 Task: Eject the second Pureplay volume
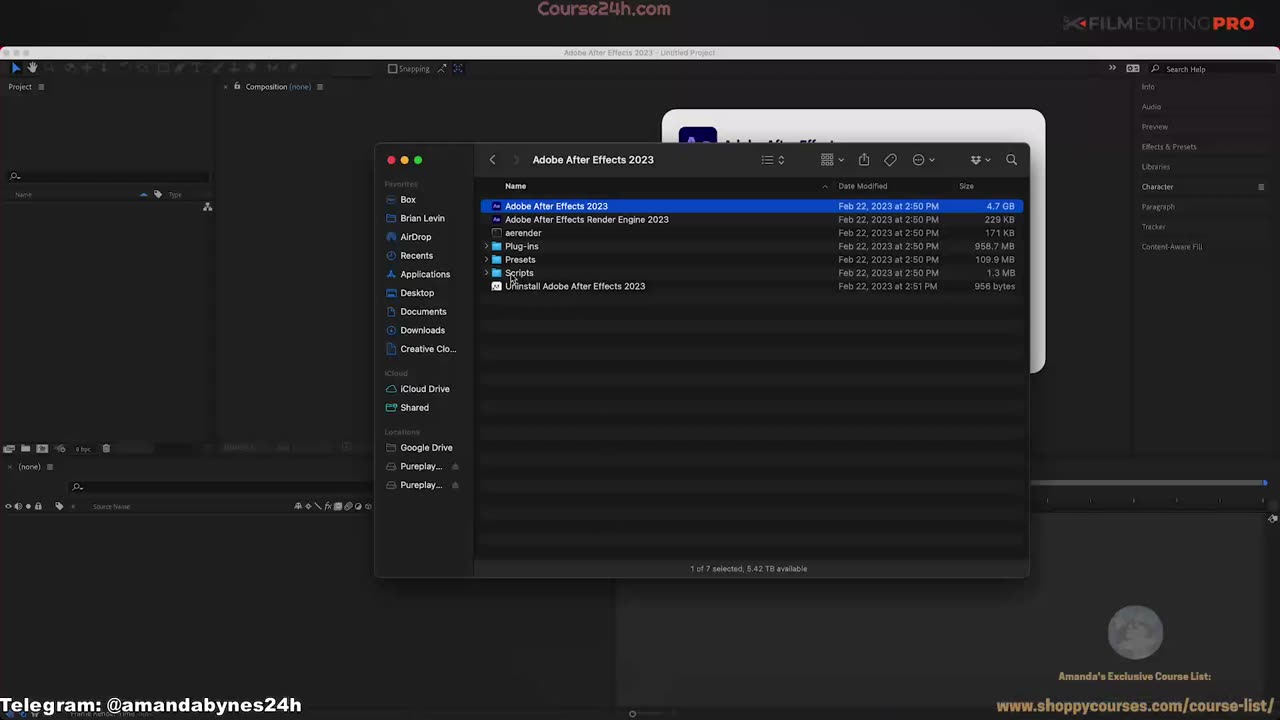[456, 485]
